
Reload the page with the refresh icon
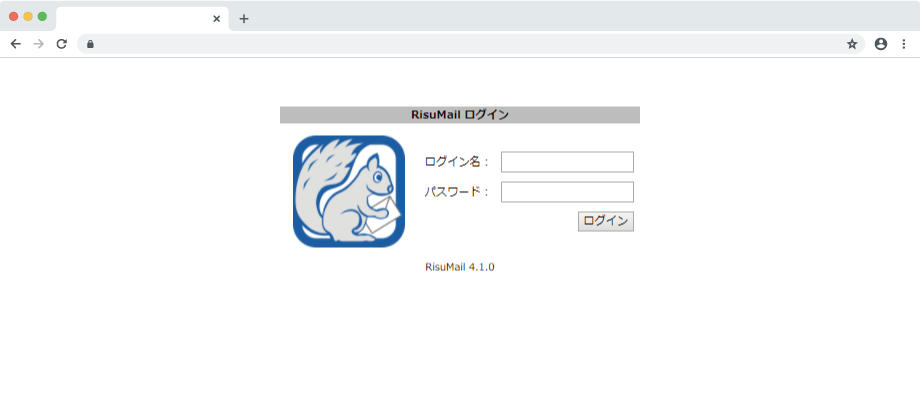point(62,44)
